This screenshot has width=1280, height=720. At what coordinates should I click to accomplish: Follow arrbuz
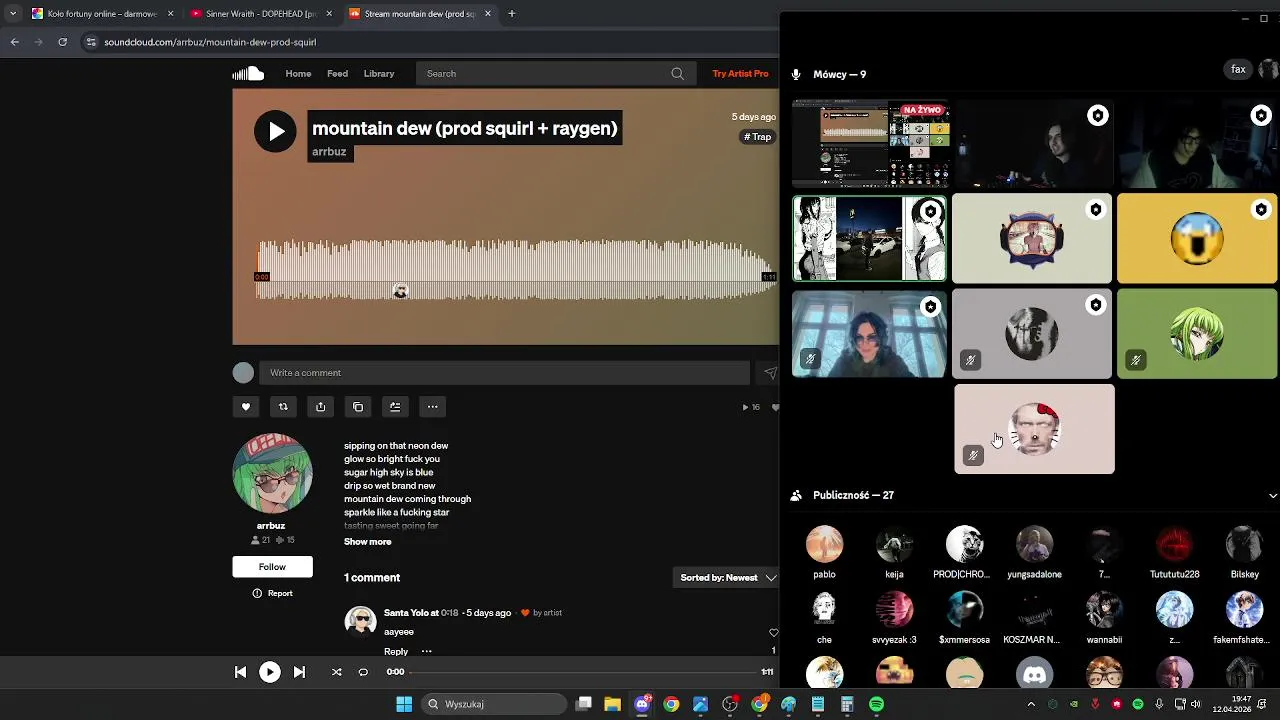[x=272, y=567]
